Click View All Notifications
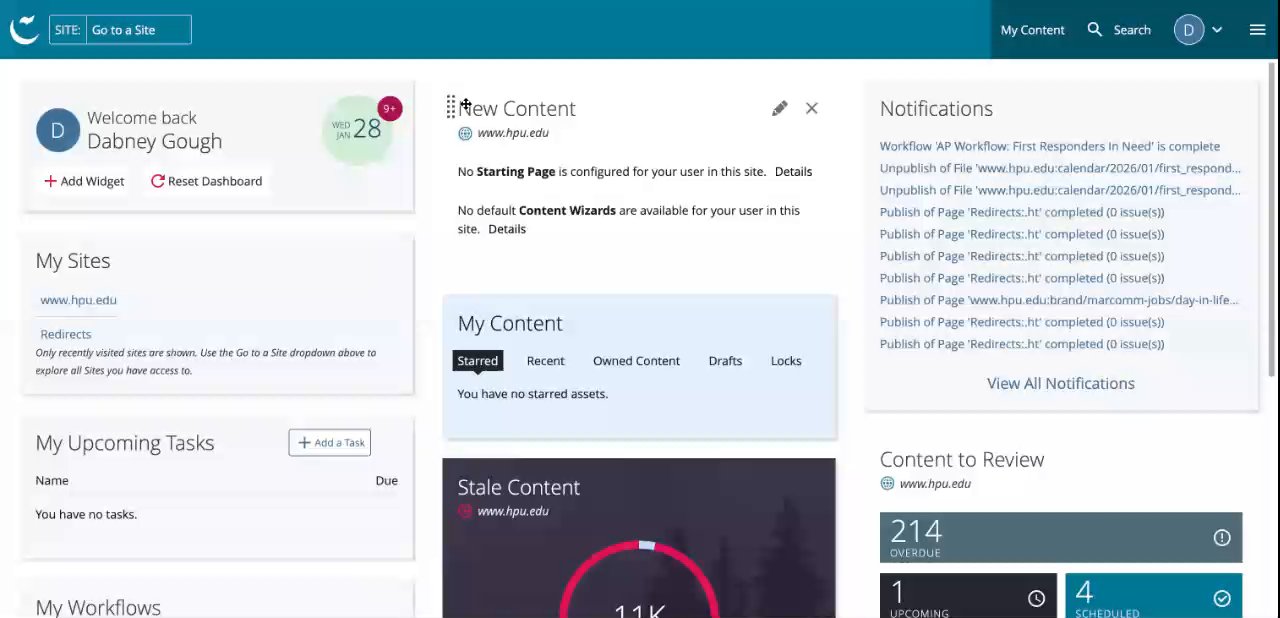This screenshot has width=1280, height=618. 1060,384
